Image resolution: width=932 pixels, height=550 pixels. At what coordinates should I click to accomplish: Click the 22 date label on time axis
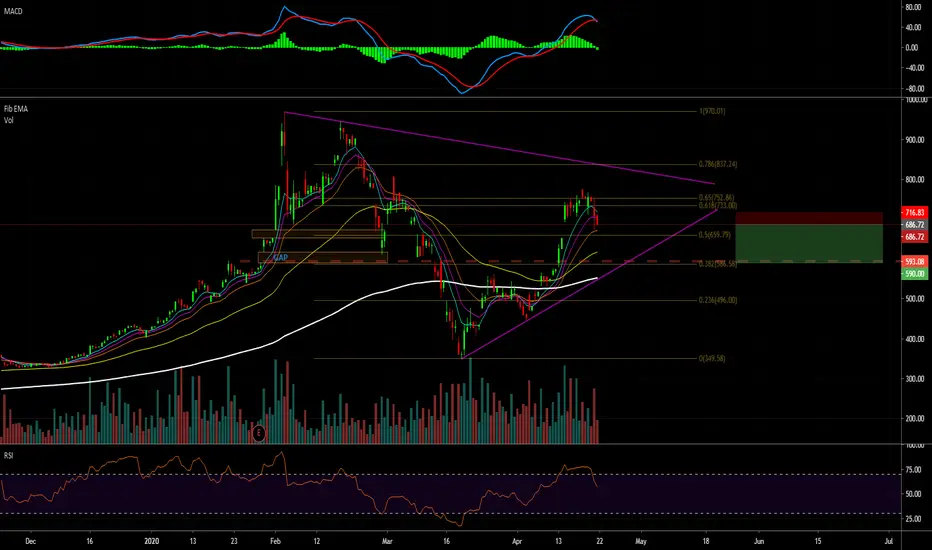599,542
